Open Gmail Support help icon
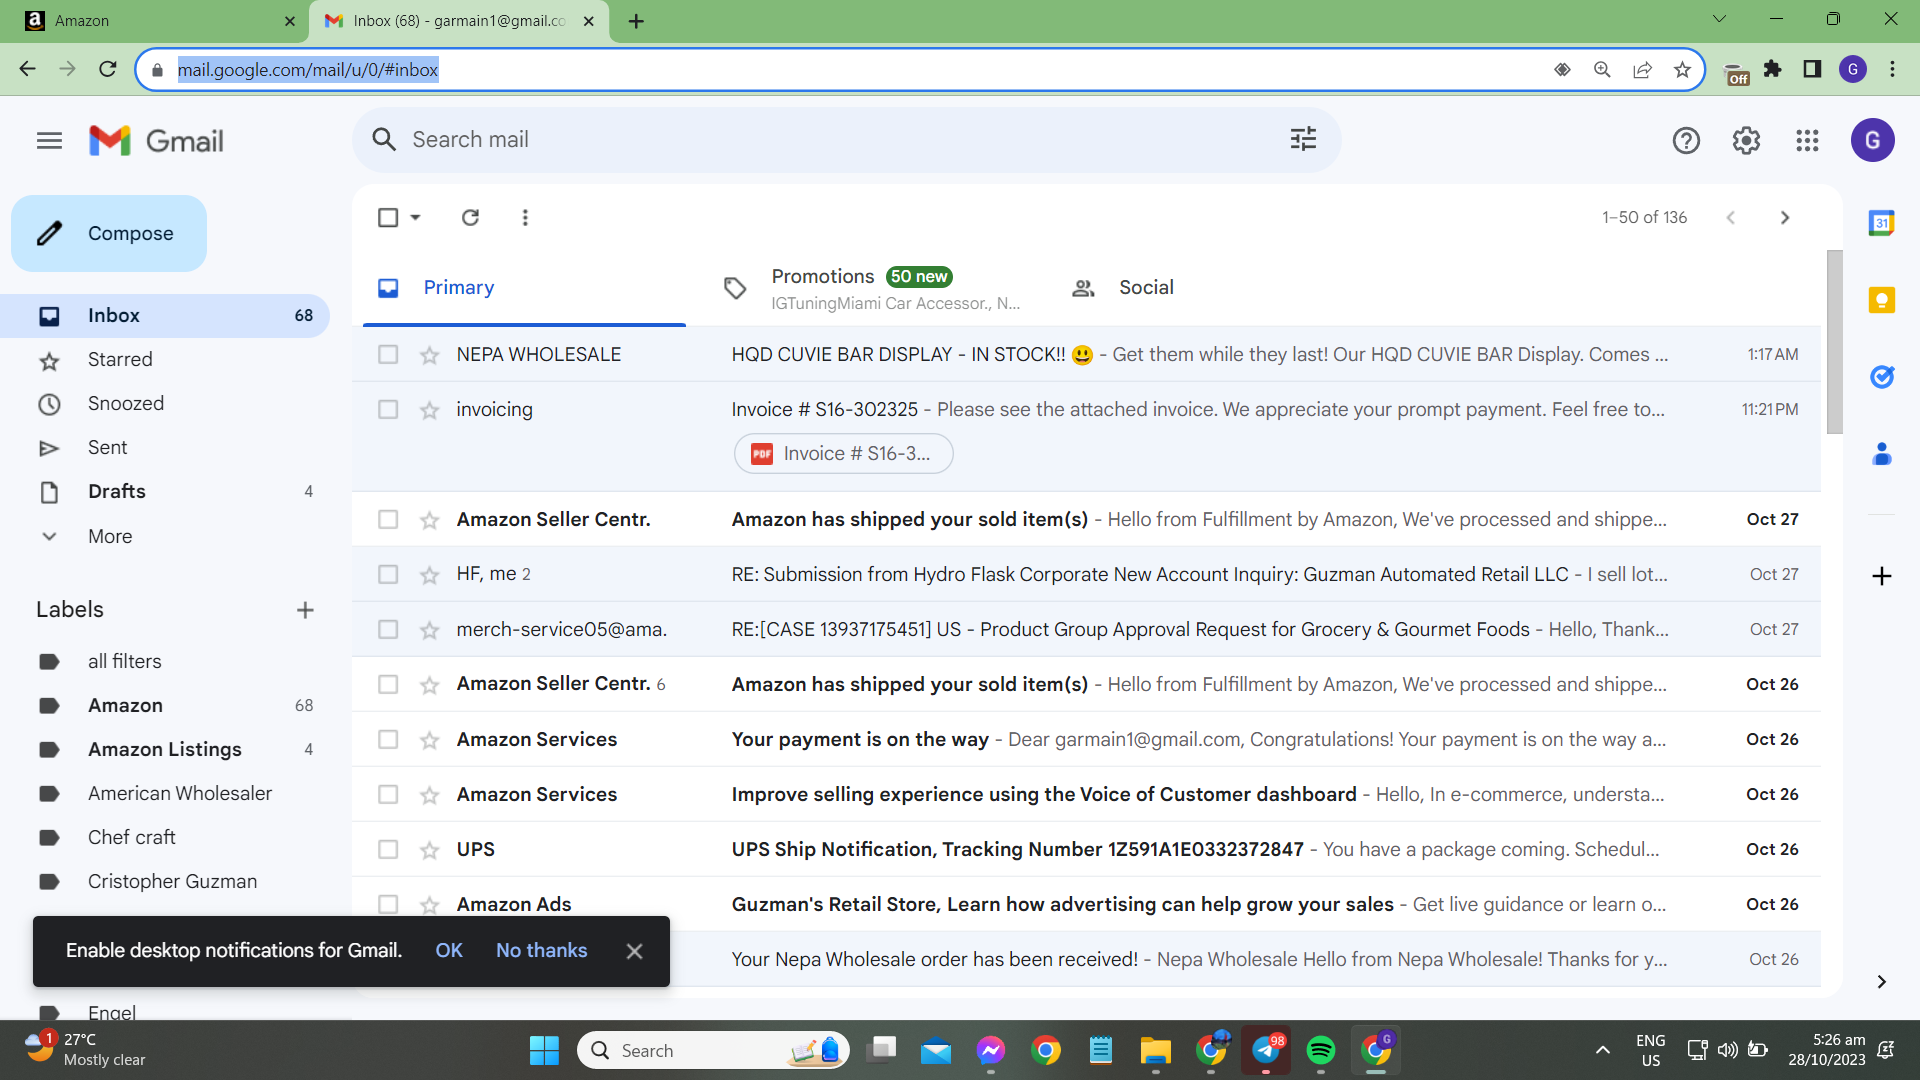This screenshot has width=1920, height=1080. pos(1686,141)
